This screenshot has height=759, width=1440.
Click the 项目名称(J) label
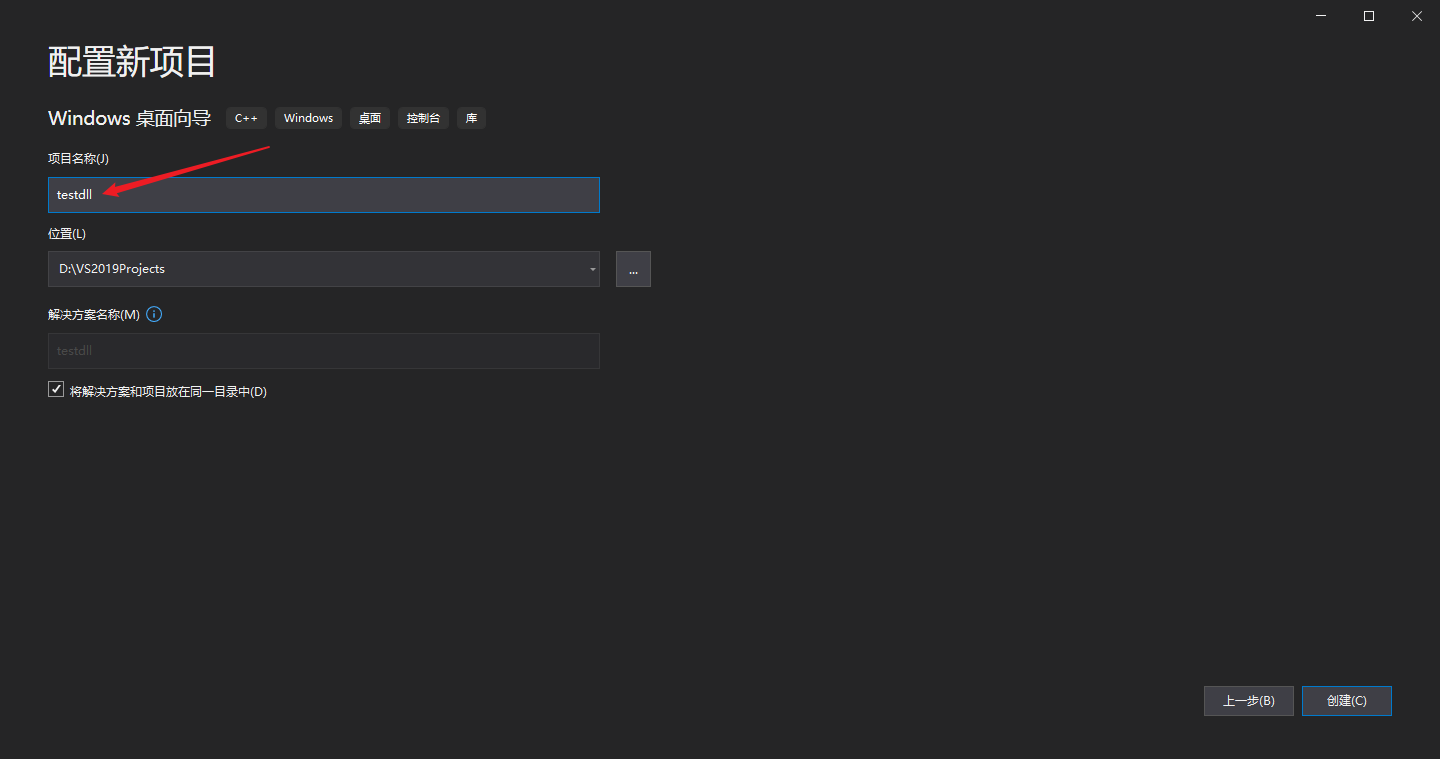[78, 159]
